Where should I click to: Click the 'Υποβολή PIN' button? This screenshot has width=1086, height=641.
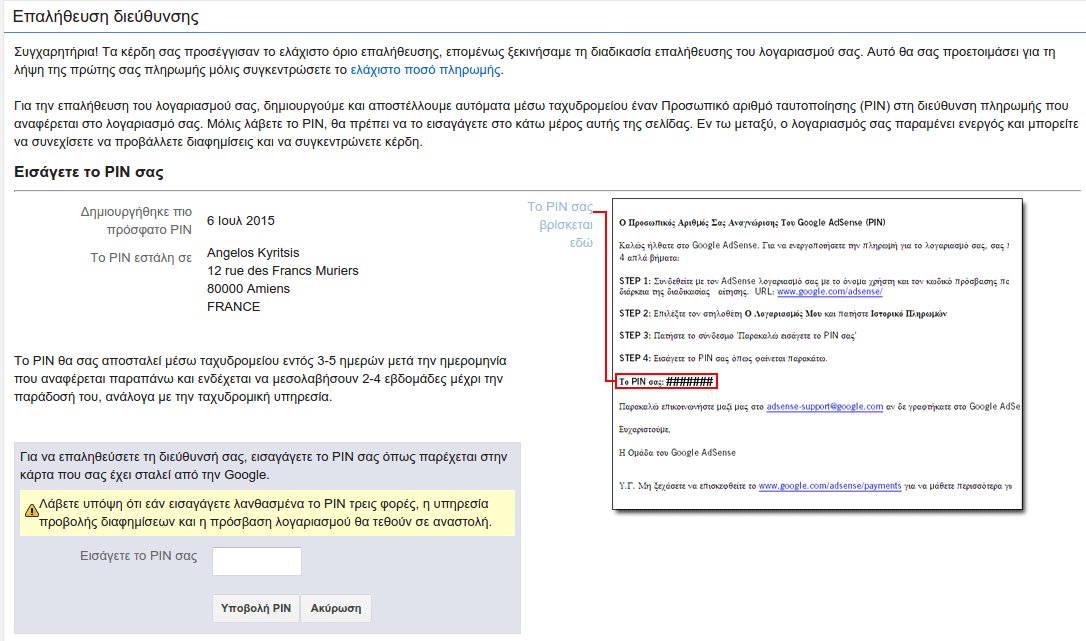[x=256, y=608]
